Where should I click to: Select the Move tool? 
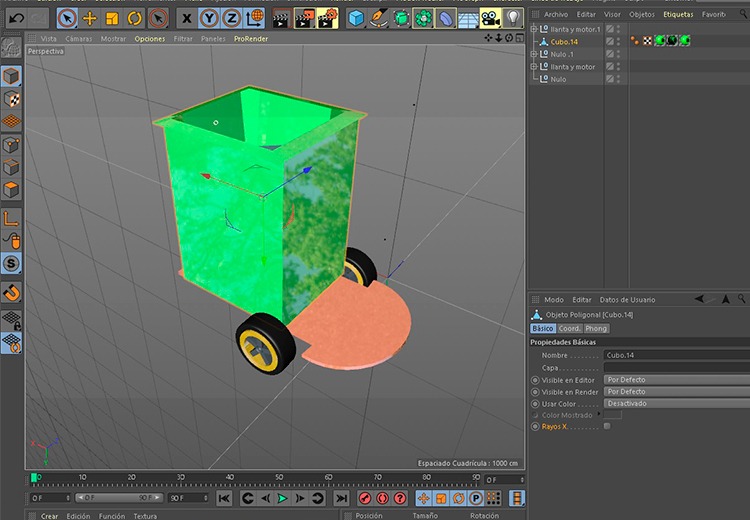[x=90, y=17]
